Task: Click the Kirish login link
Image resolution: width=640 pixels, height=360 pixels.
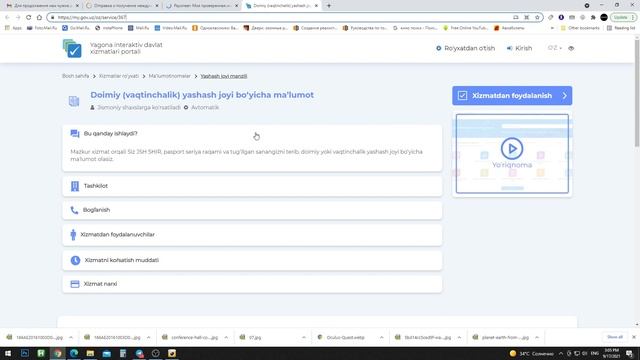Action: click(x=520, y=48)
